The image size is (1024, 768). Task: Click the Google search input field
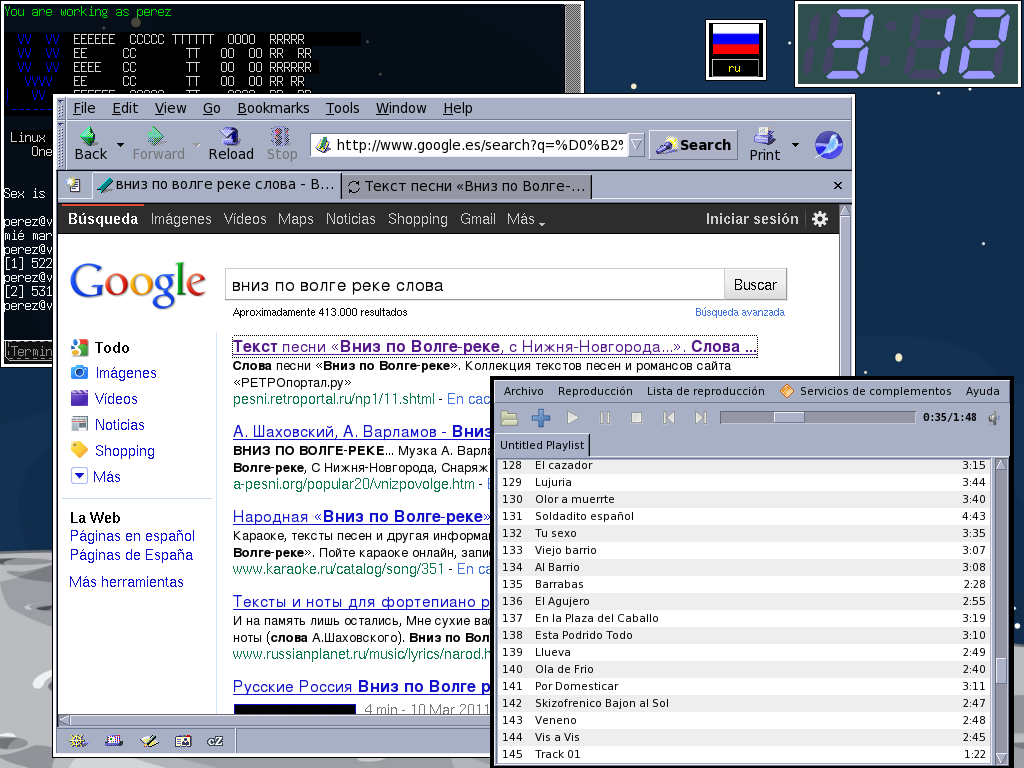click(x=475, y=285)
